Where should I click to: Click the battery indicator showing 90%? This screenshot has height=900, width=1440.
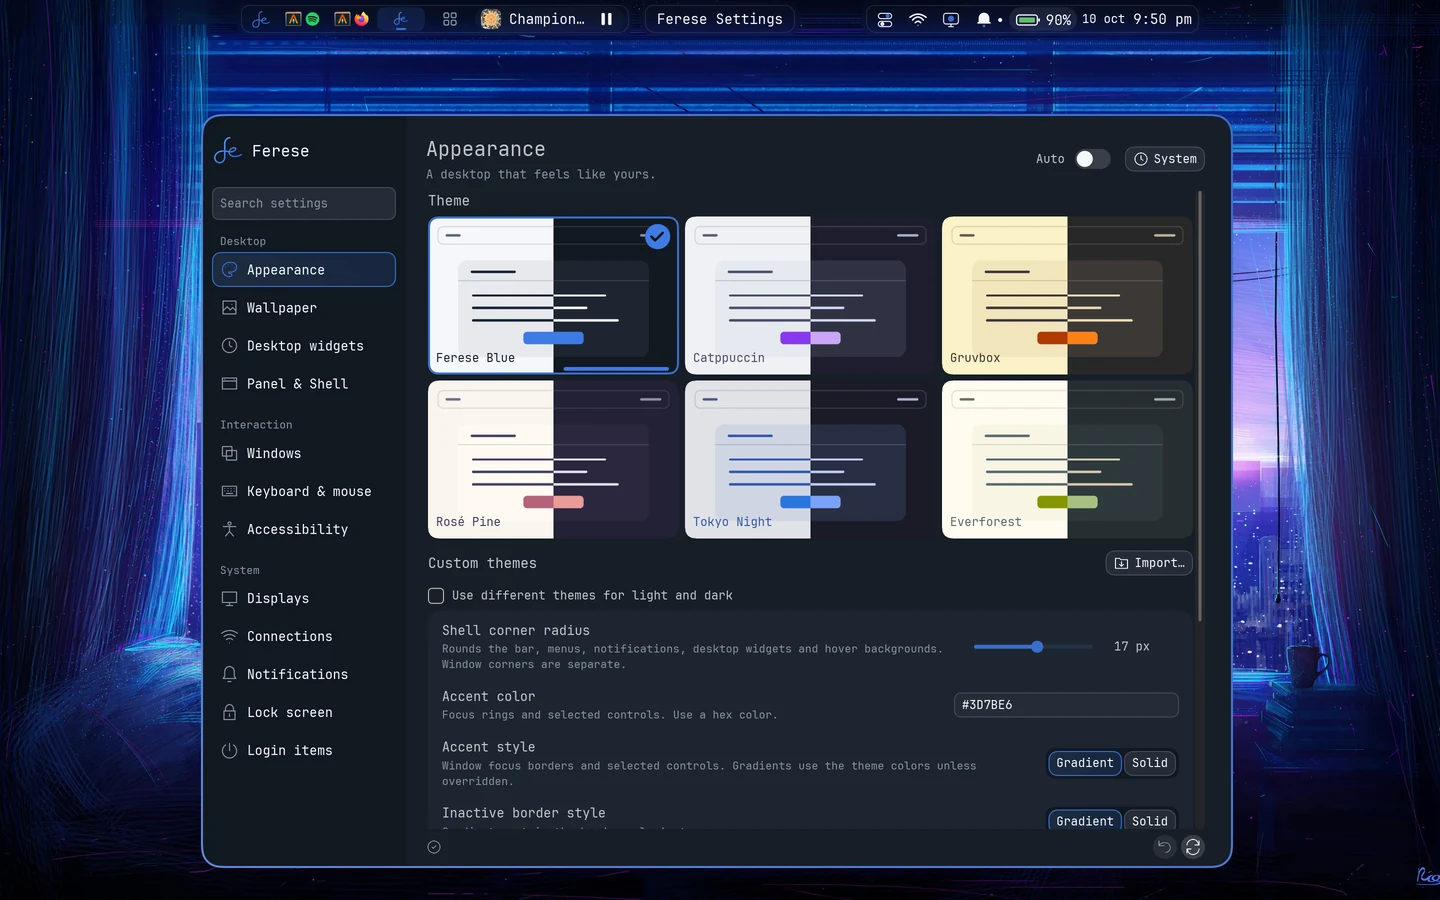click(1043, 19)
